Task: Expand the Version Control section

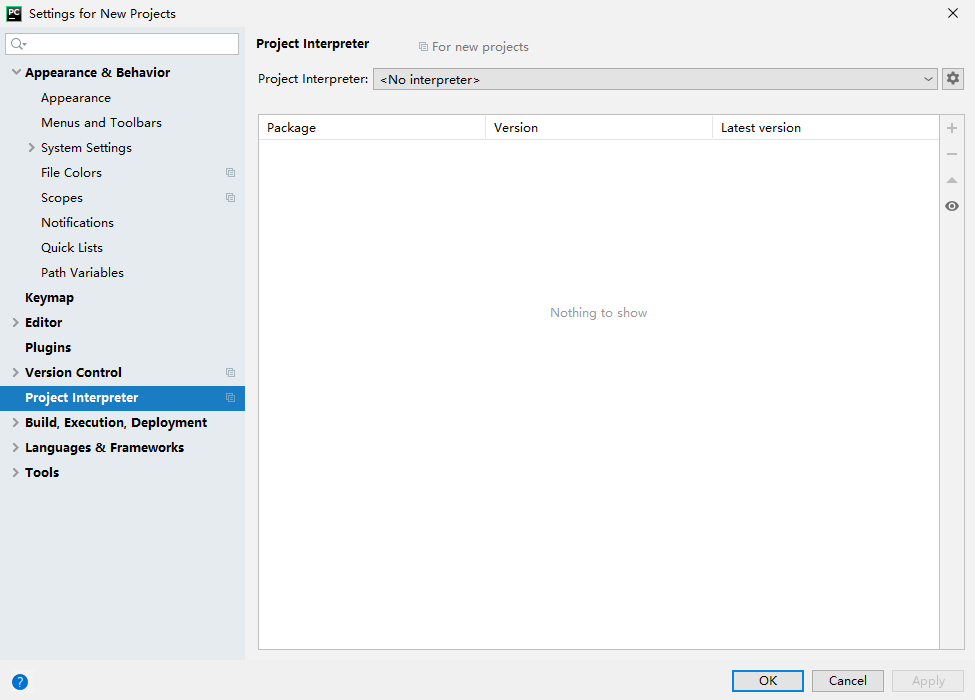Action: point(16,372)
